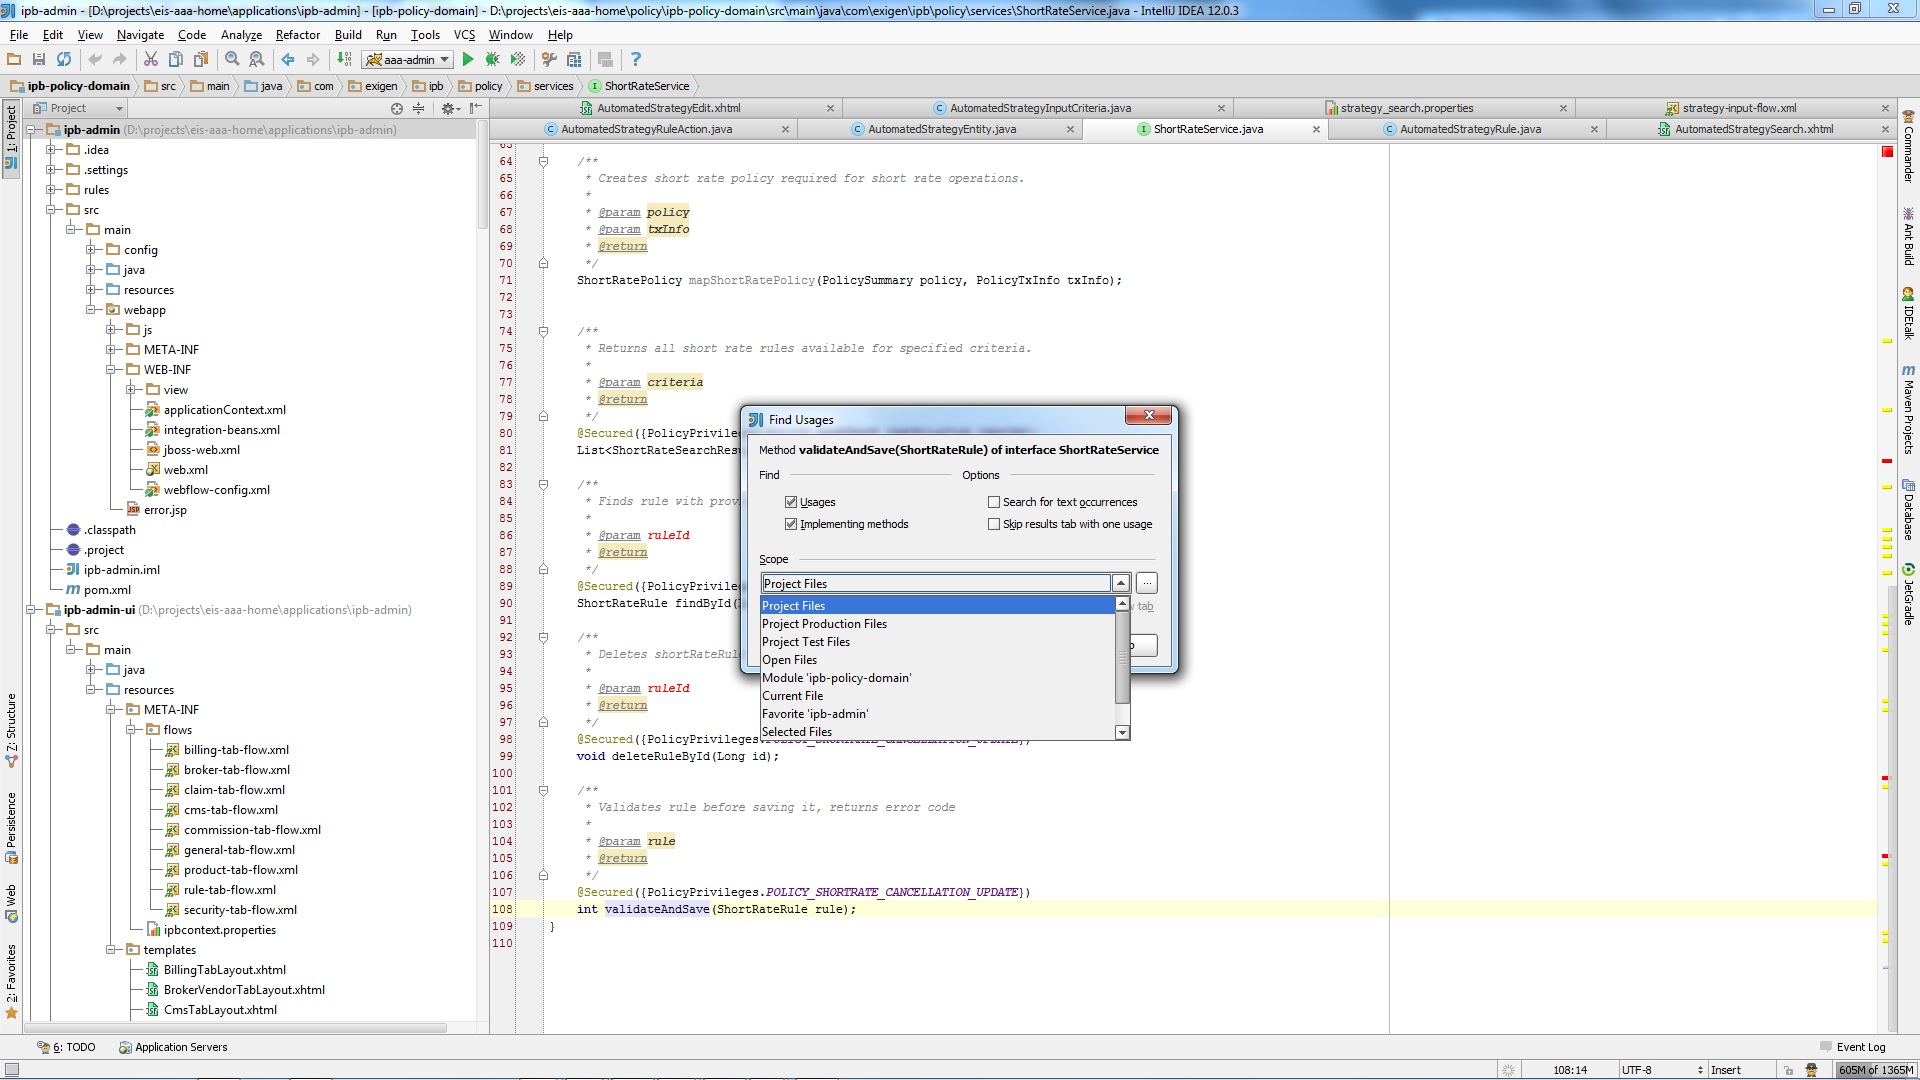Choose Current File scope option

[x=938, y=696]
